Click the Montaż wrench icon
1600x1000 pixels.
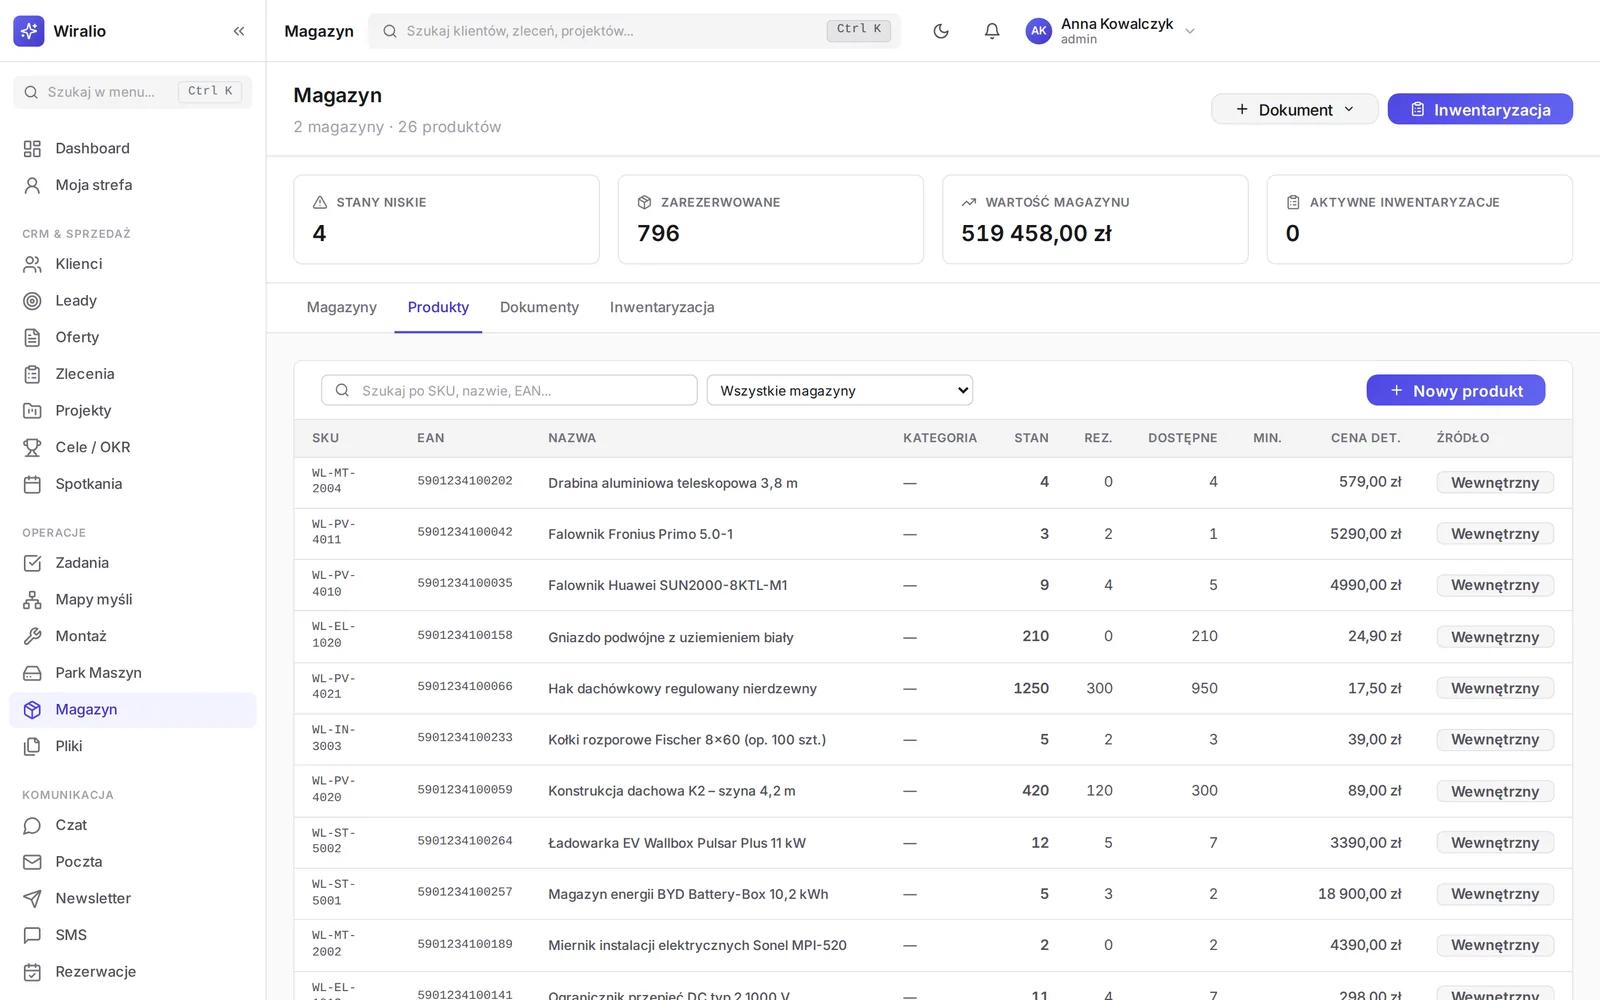click(32, 636)
